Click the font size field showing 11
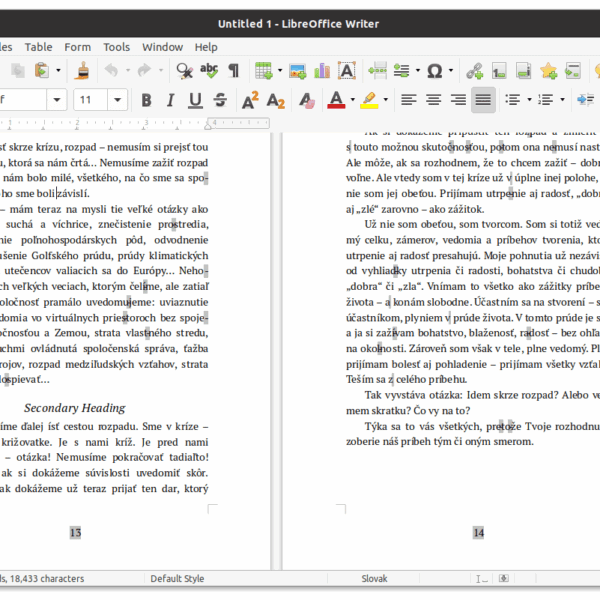 coord(90,100)
